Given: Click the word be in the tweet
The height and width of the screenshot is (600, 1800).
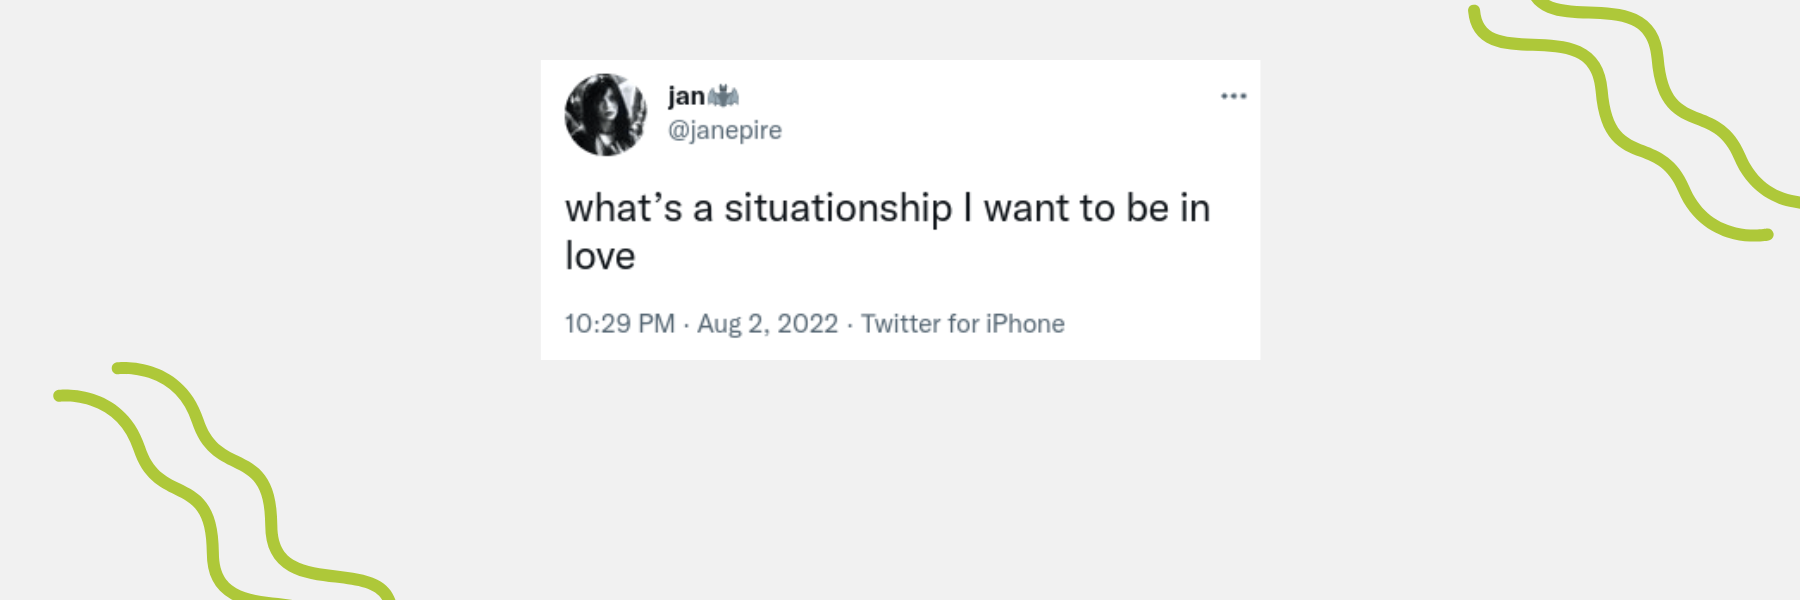Looking at the screenshot, I should (1147, 208).
